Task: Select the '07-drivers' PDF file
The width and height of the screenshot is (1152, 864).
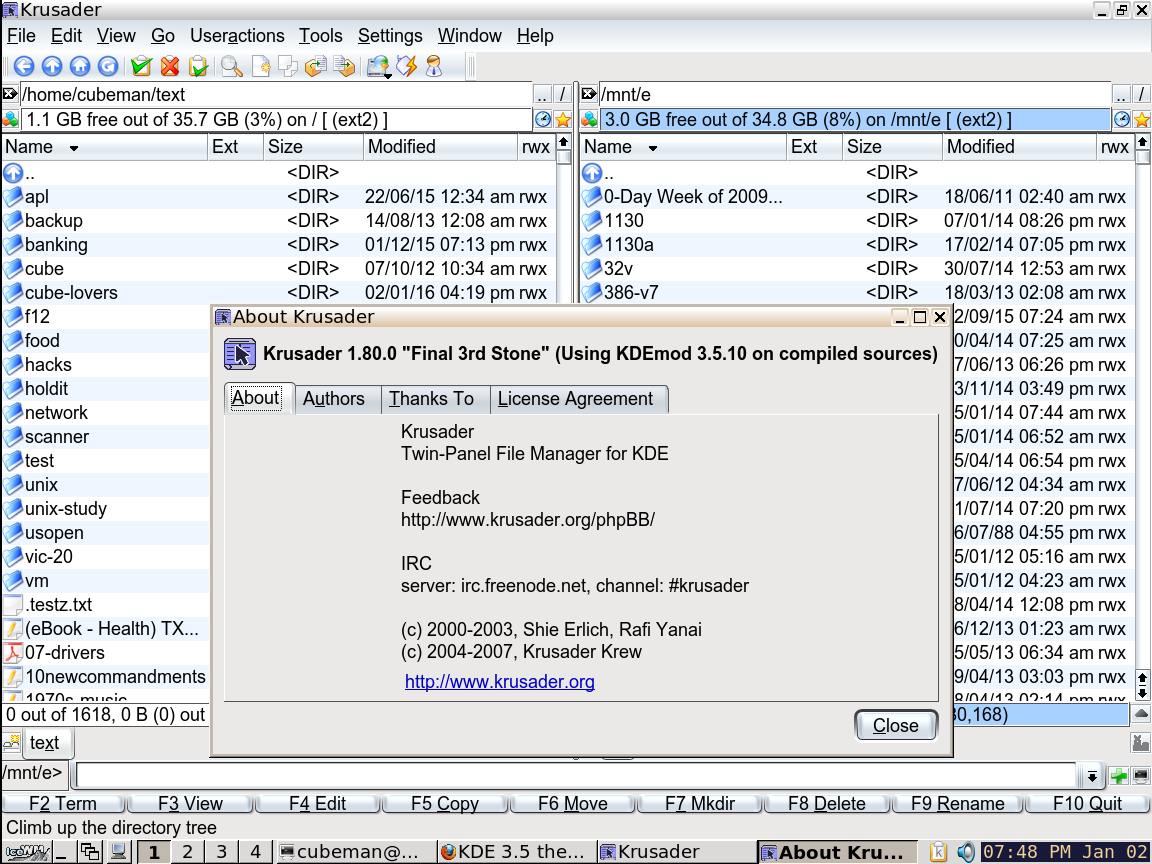Action: [65, 653]
